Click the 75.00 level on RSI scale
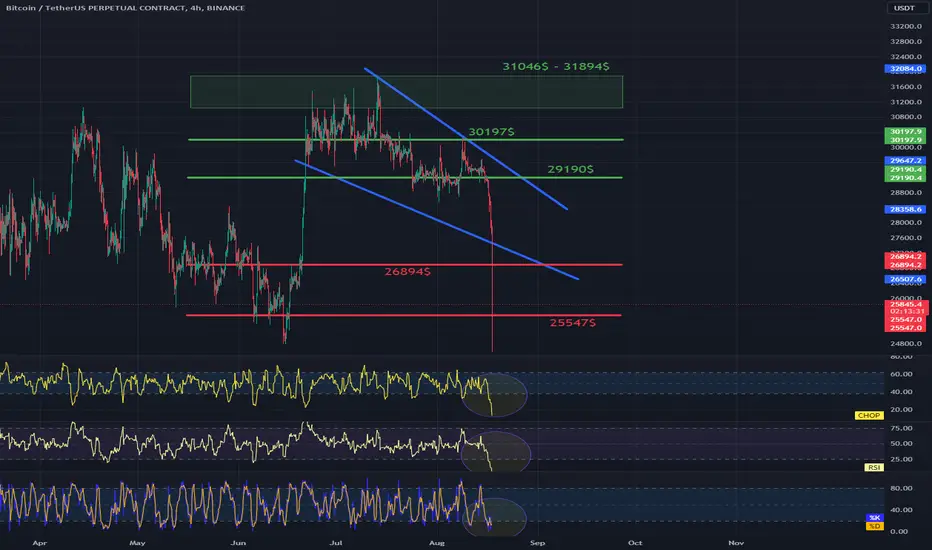This screenshot has height=550, width=932. point(902,428)
